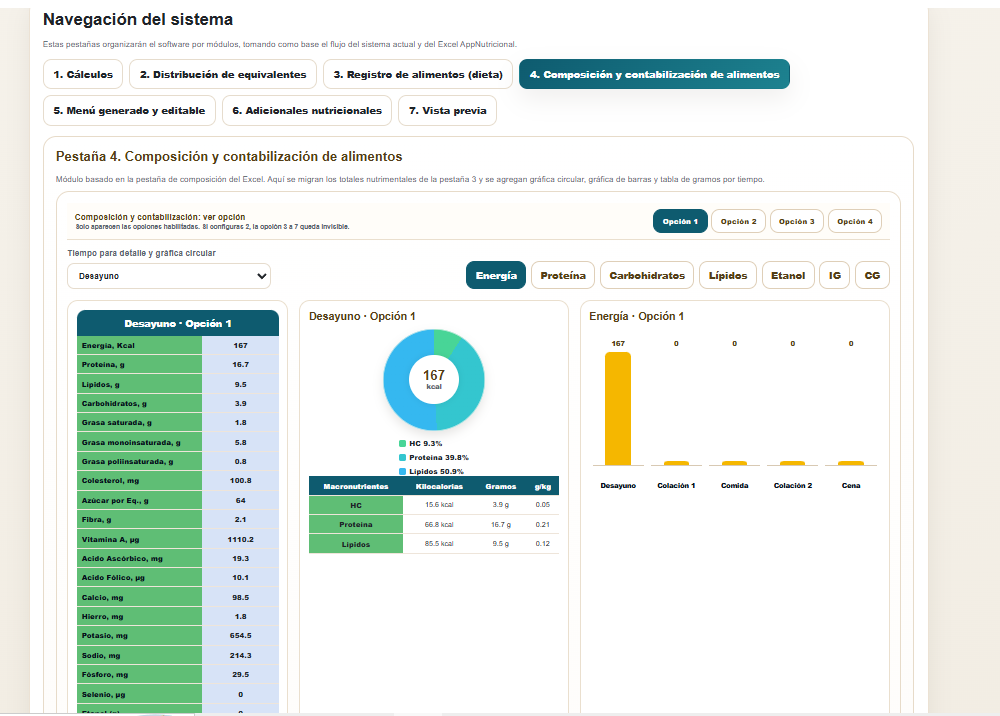Expand the Desayuno time dropdown
The image size is (1000, 716).
point(169,276)
